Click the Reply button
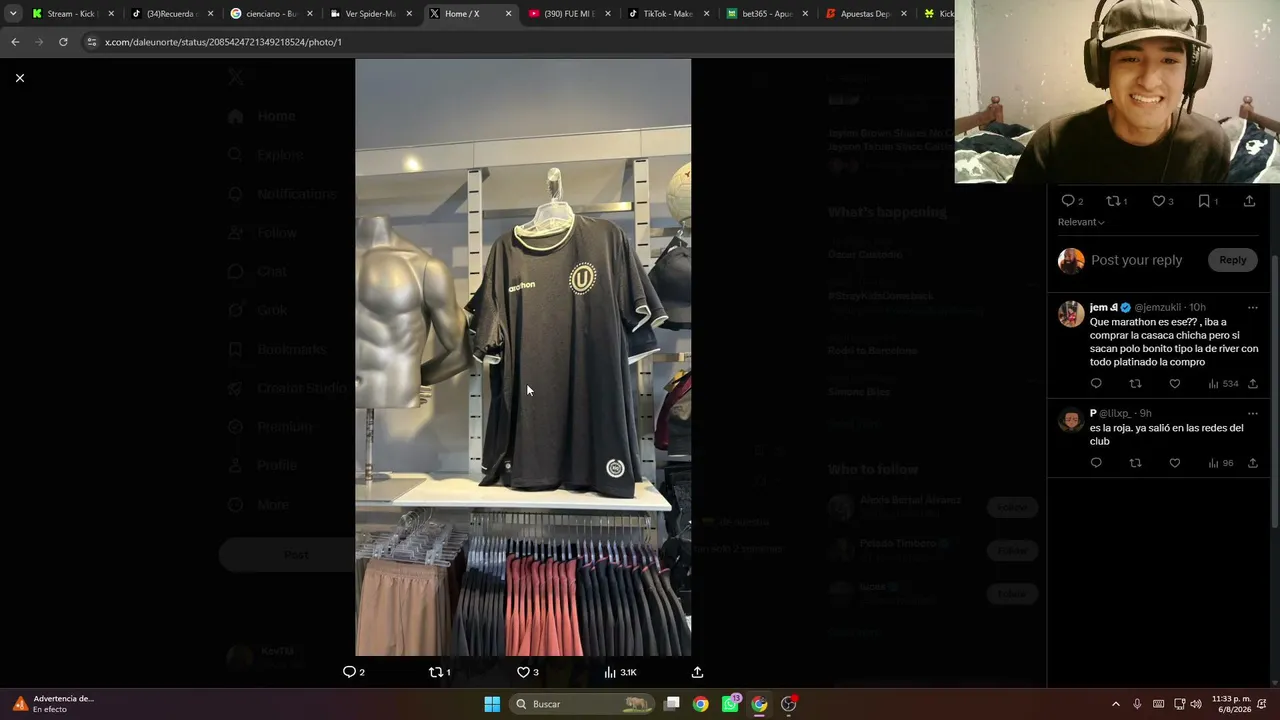 pos(1232,260)
